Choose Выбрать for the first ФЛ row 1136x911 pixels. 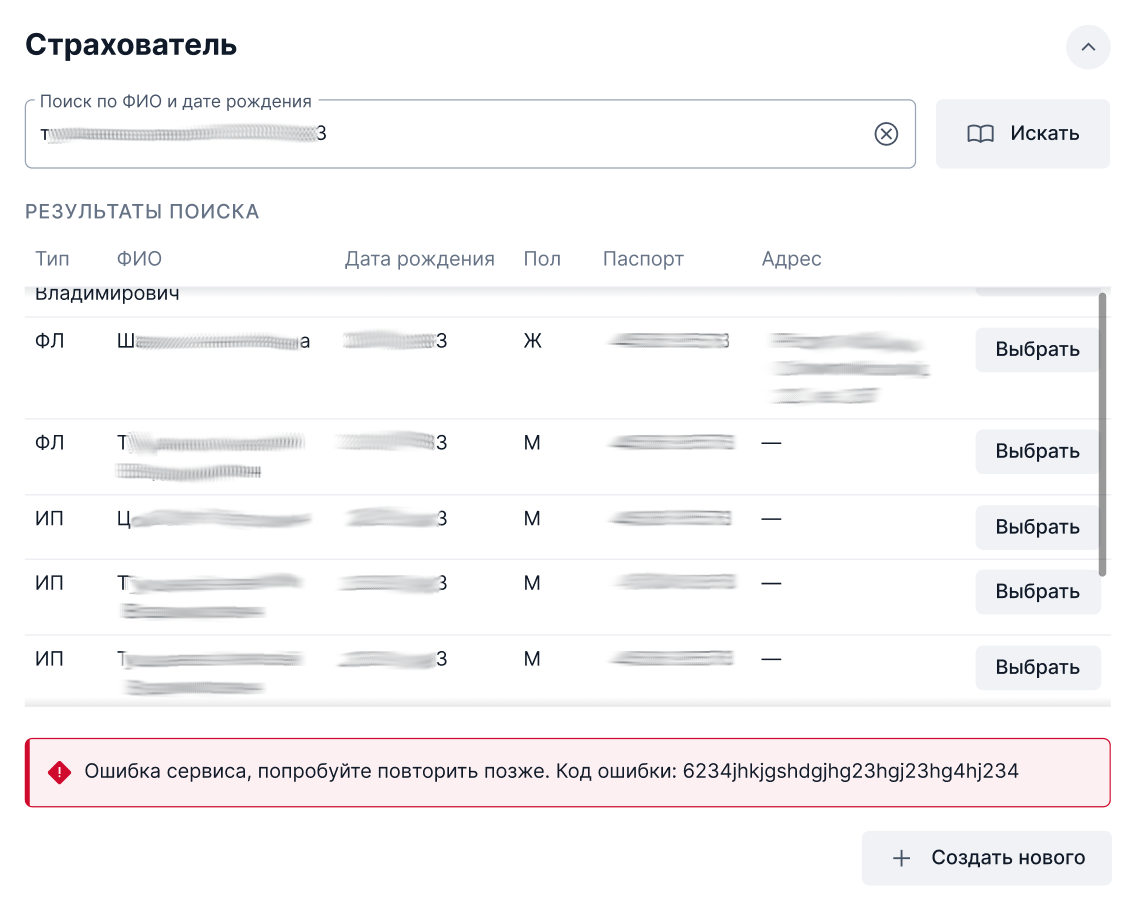pos(1037,349)
